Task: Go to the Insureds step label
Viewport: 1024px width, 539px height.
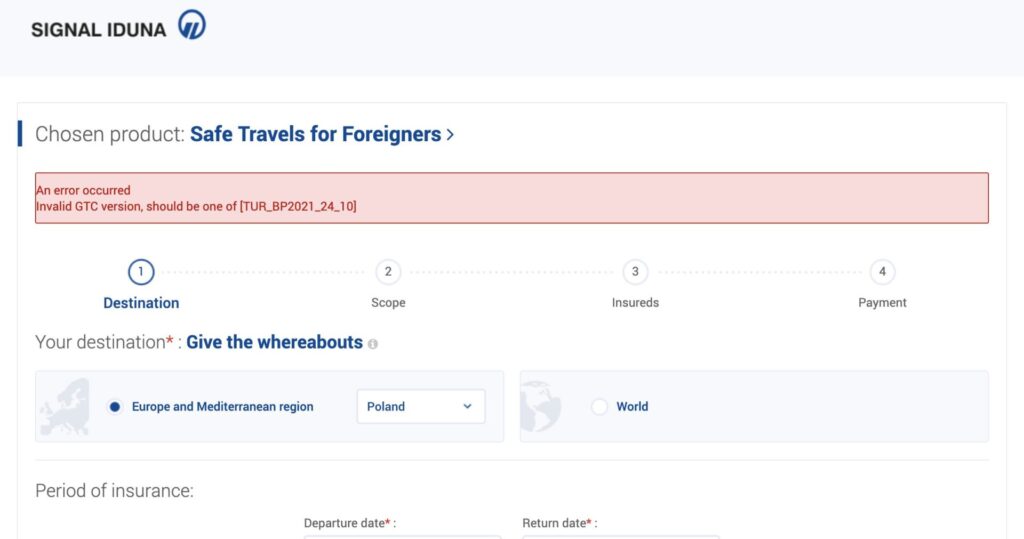Action: click(635, 302)
